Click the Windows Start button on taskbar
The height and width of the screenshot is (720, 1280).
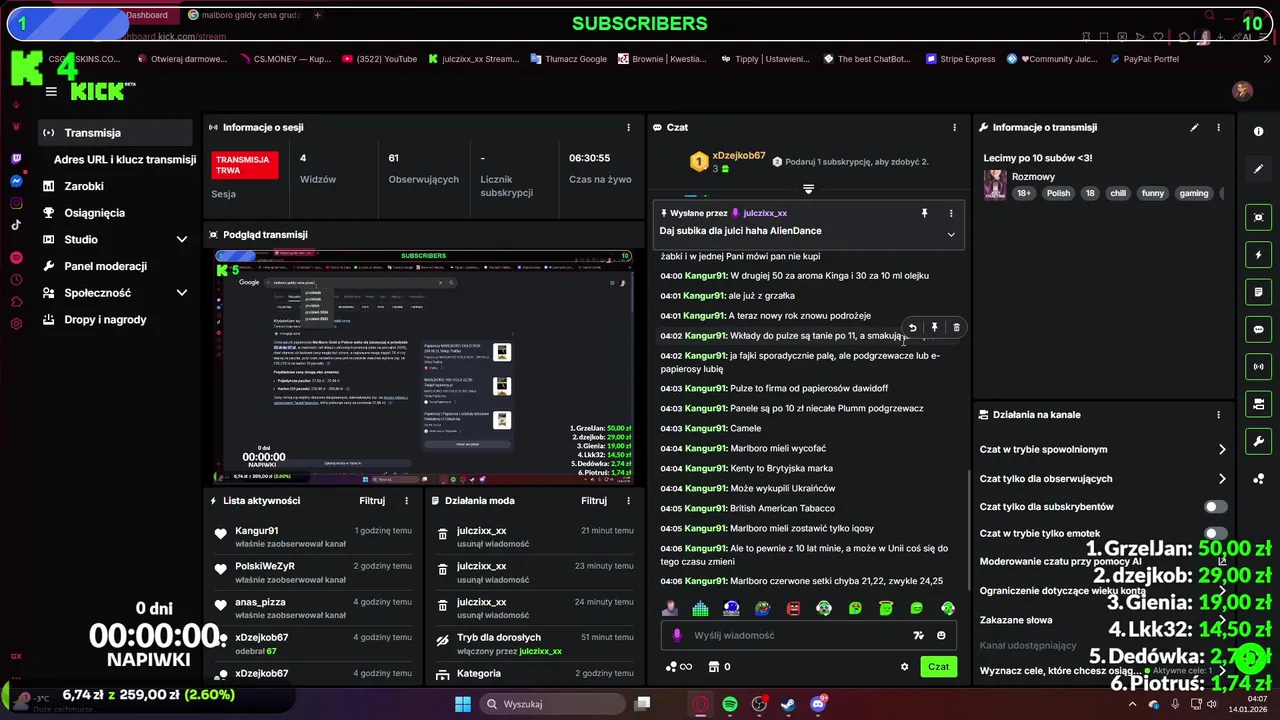click(x=463, y=704)
